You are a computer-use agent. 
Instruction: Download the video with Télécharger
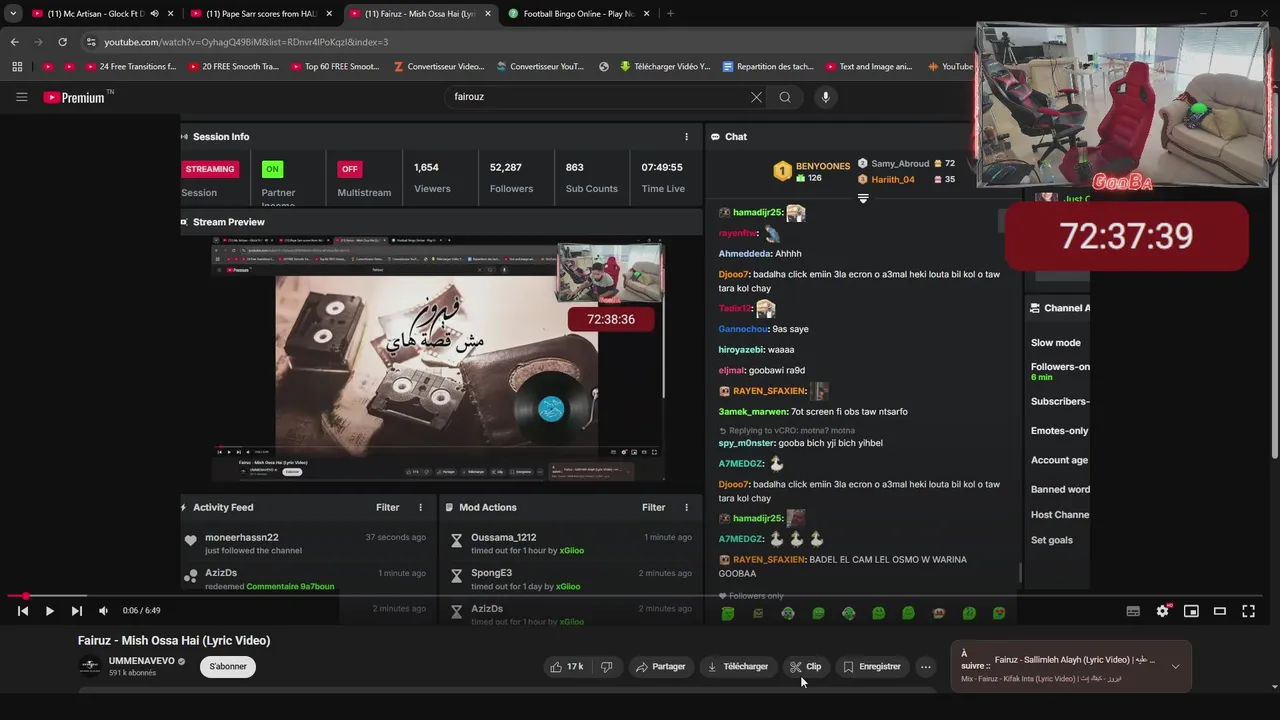tap(737, 667)
